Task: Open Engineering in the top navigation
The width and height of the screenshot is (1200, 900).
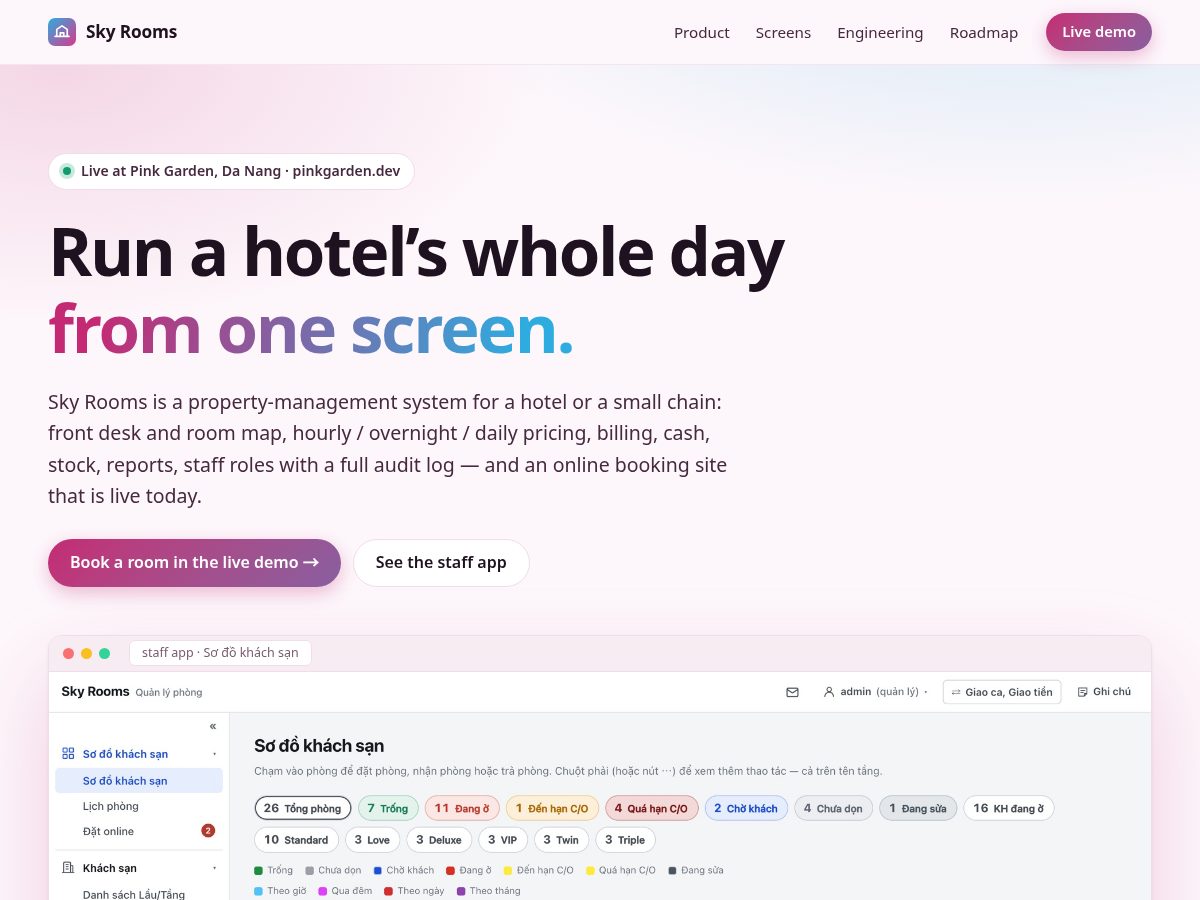Action: [x=880, y=32]
